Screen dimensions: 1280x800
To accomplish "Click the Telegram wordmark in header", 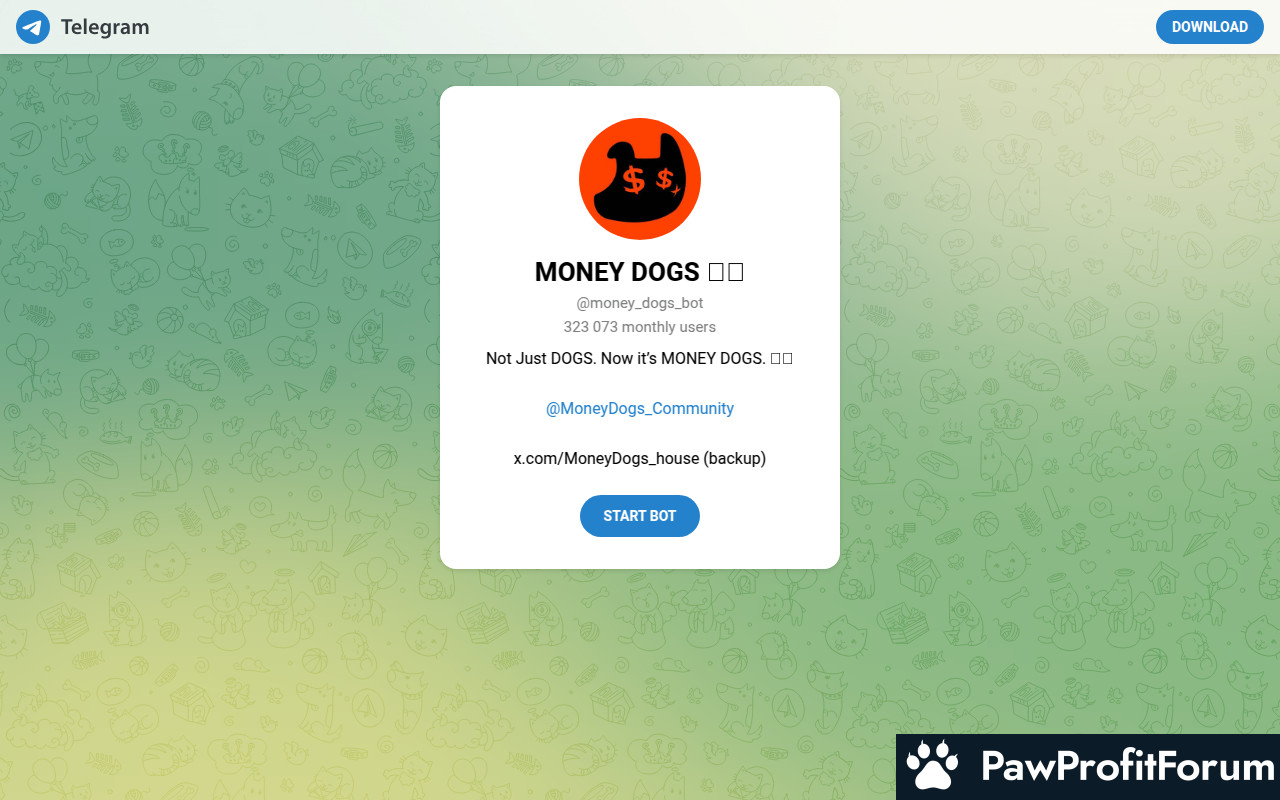I will pos(105,27).
